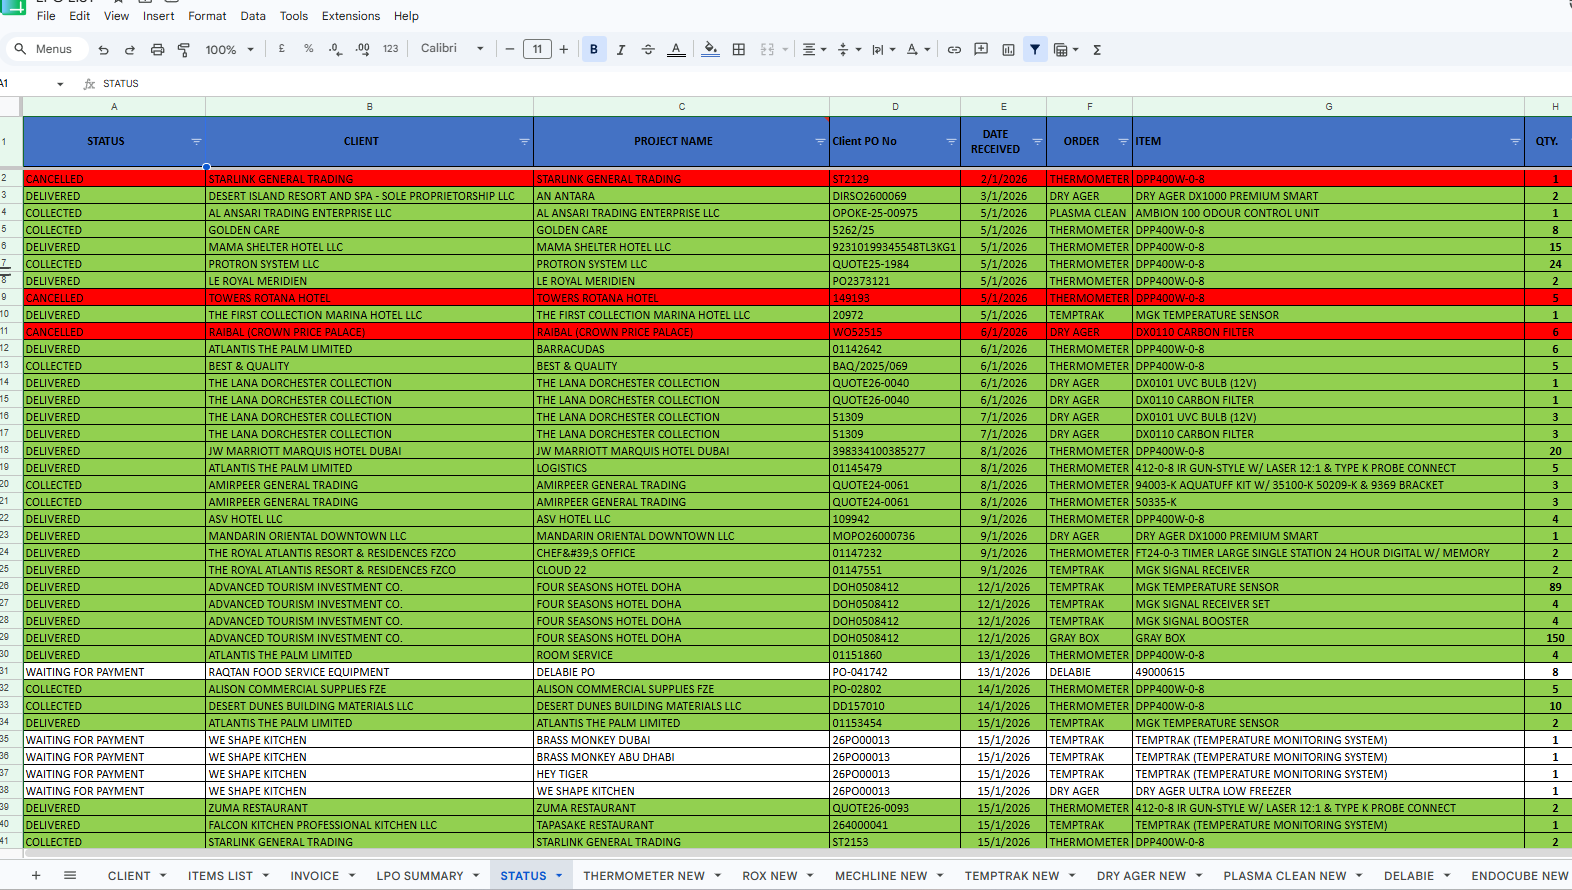
Task: Open horizontal align dropdown
Action: coord(815,49)
